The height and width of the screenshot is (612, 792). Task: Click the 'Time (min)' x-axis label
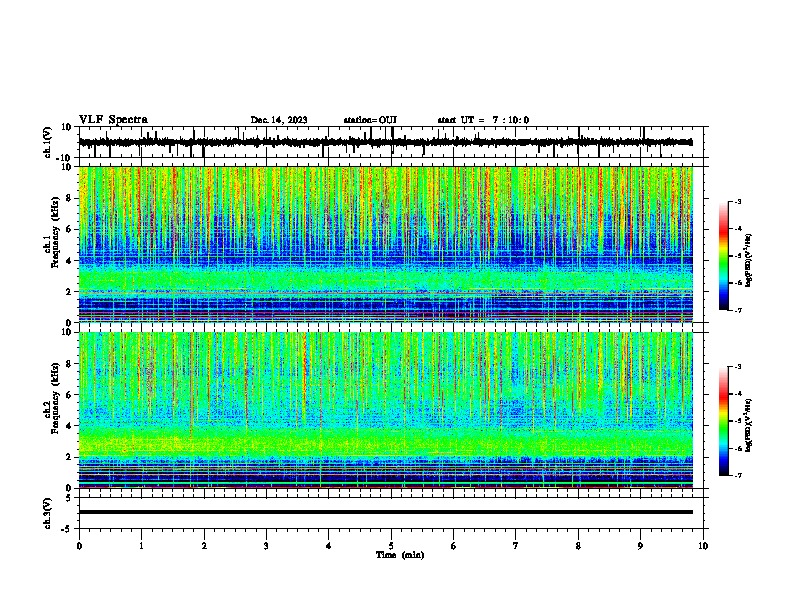[400, 555]
